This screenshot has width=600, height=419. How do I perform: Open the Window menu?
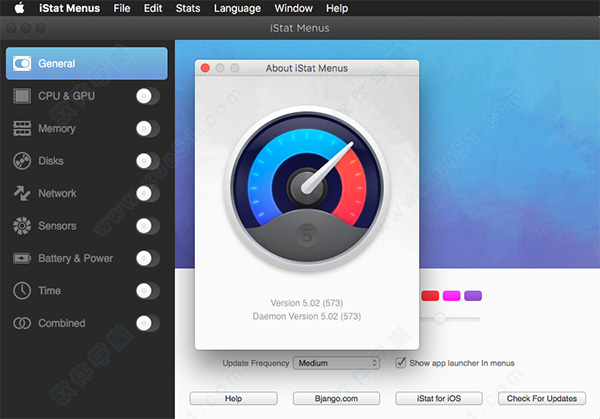pyautogui.click(x=293, y=8)
